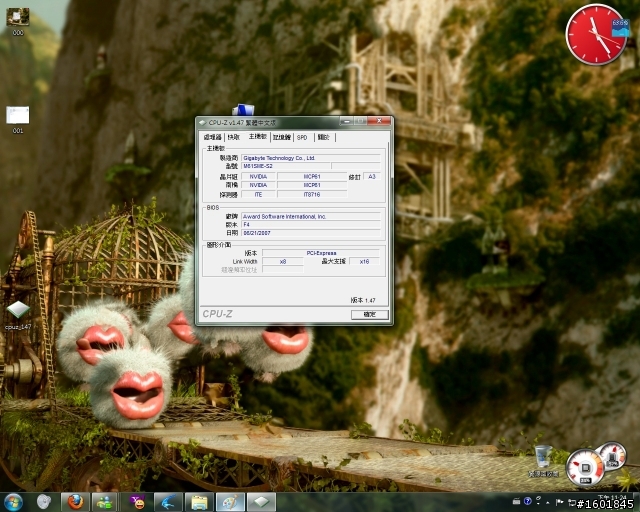The image size is (640, 512).
Task: Click southbridge NVIDIA field
Action: click(x=258, y=185)
